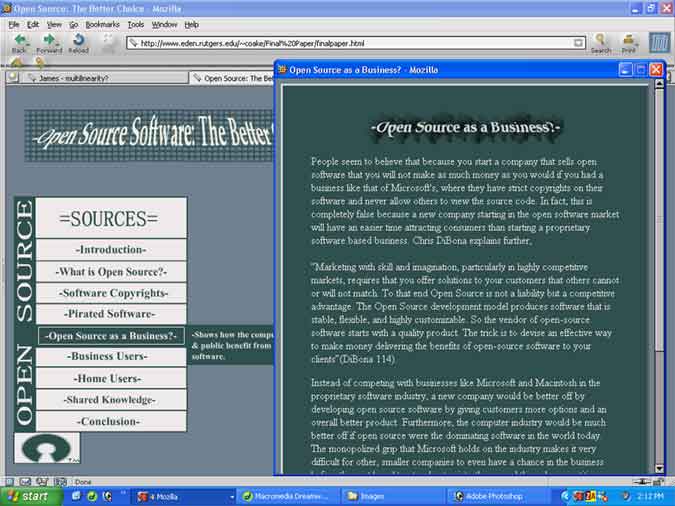
Task: Select the -Pirated Software- link
Action: (x=111, y=314)
